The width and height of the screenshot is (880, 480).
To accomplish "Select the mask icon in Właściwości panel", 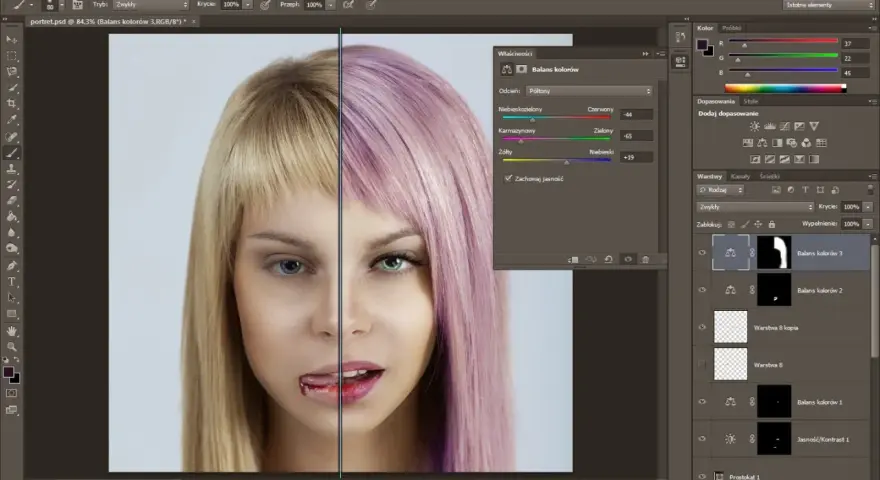I will 521,69.
